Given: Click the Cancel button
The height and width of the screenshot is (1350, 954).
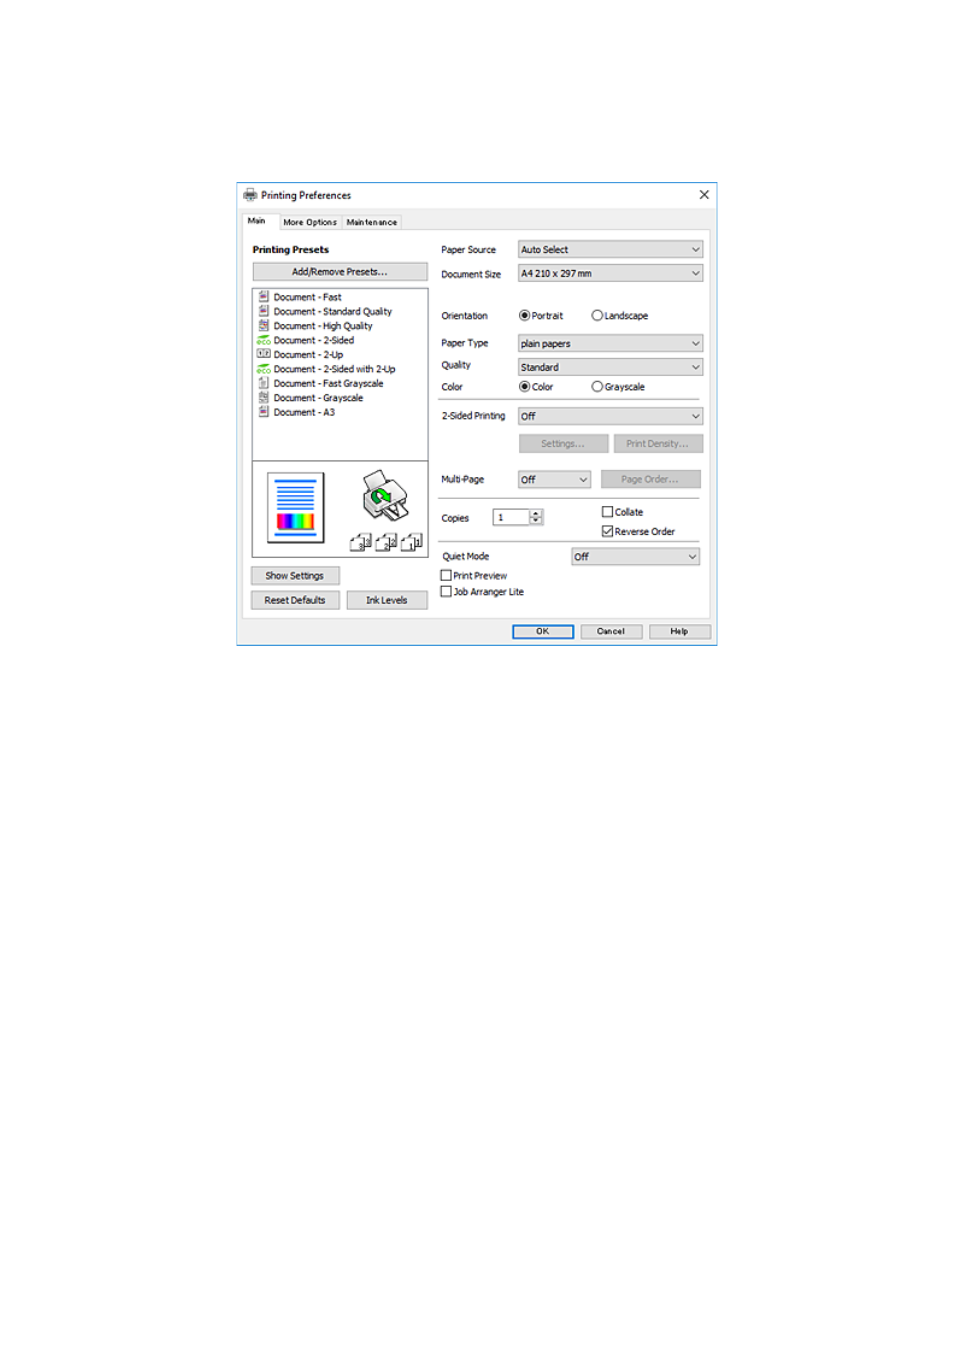Looking at the screenshot, I should pyautogui.click(x=611, y=631).
